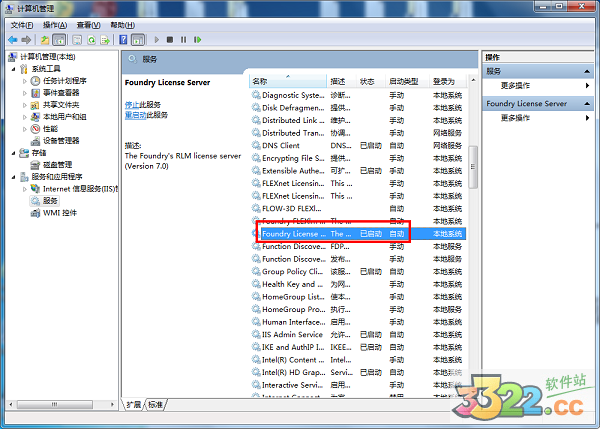Collapse the Foundry License Server actions section
Viewport: 600px width, 429px height.
pyautogui.click(x=587, y=104)
